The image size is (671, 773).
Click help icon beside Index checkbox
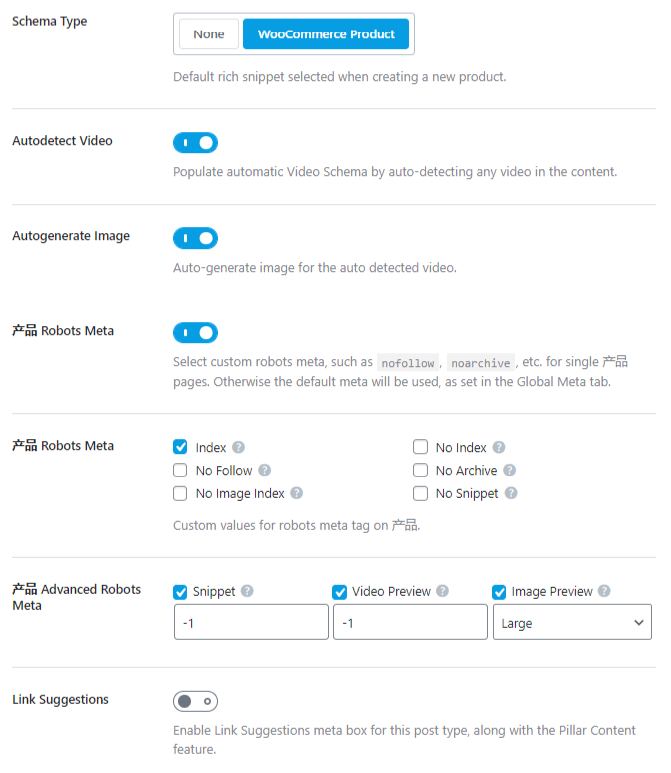(x=239, y=448)
